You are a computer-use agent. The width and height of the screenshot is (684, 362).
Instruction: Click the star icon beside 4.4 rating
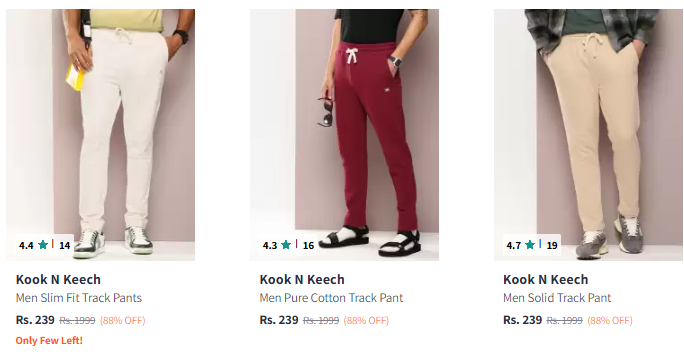click(x=43, y=245)
